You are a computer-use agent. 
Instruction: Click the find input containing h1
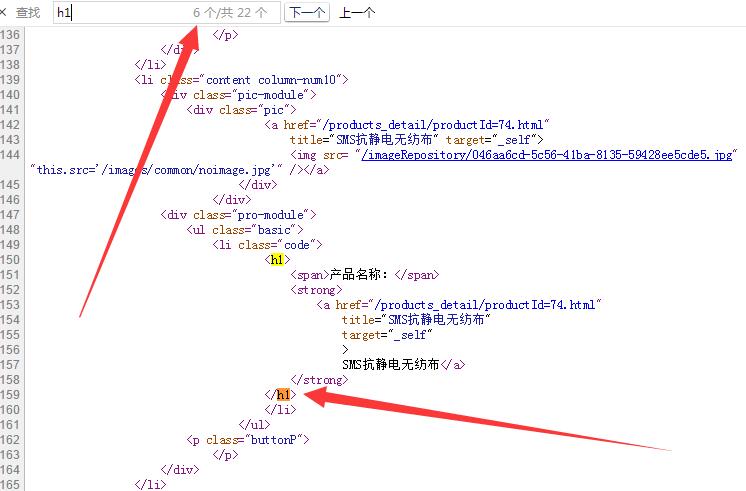click(167, 12)
